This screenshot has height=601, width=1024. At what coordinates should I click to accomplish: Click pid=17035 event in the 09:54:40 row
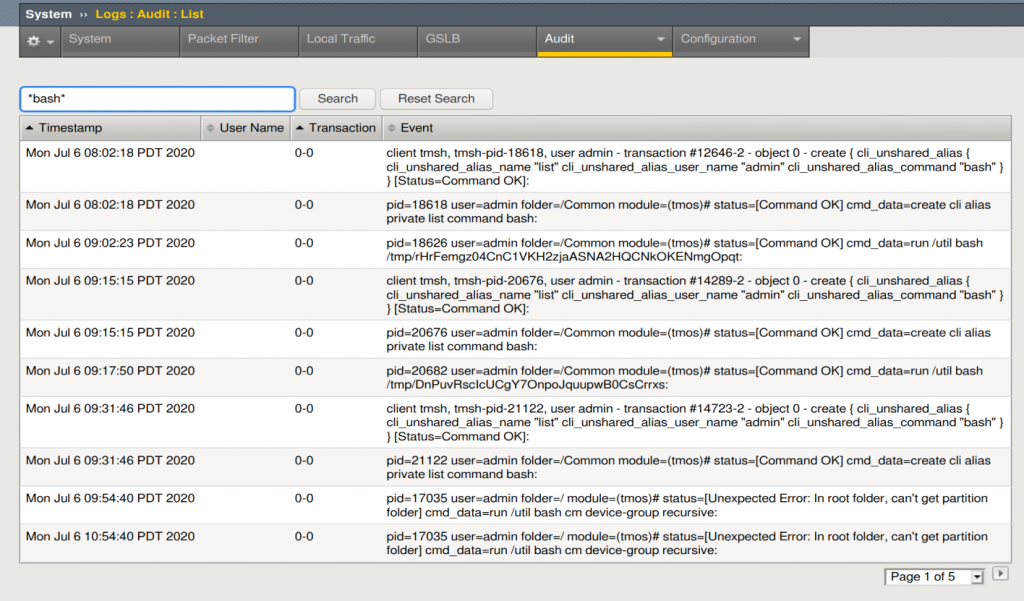687,506
